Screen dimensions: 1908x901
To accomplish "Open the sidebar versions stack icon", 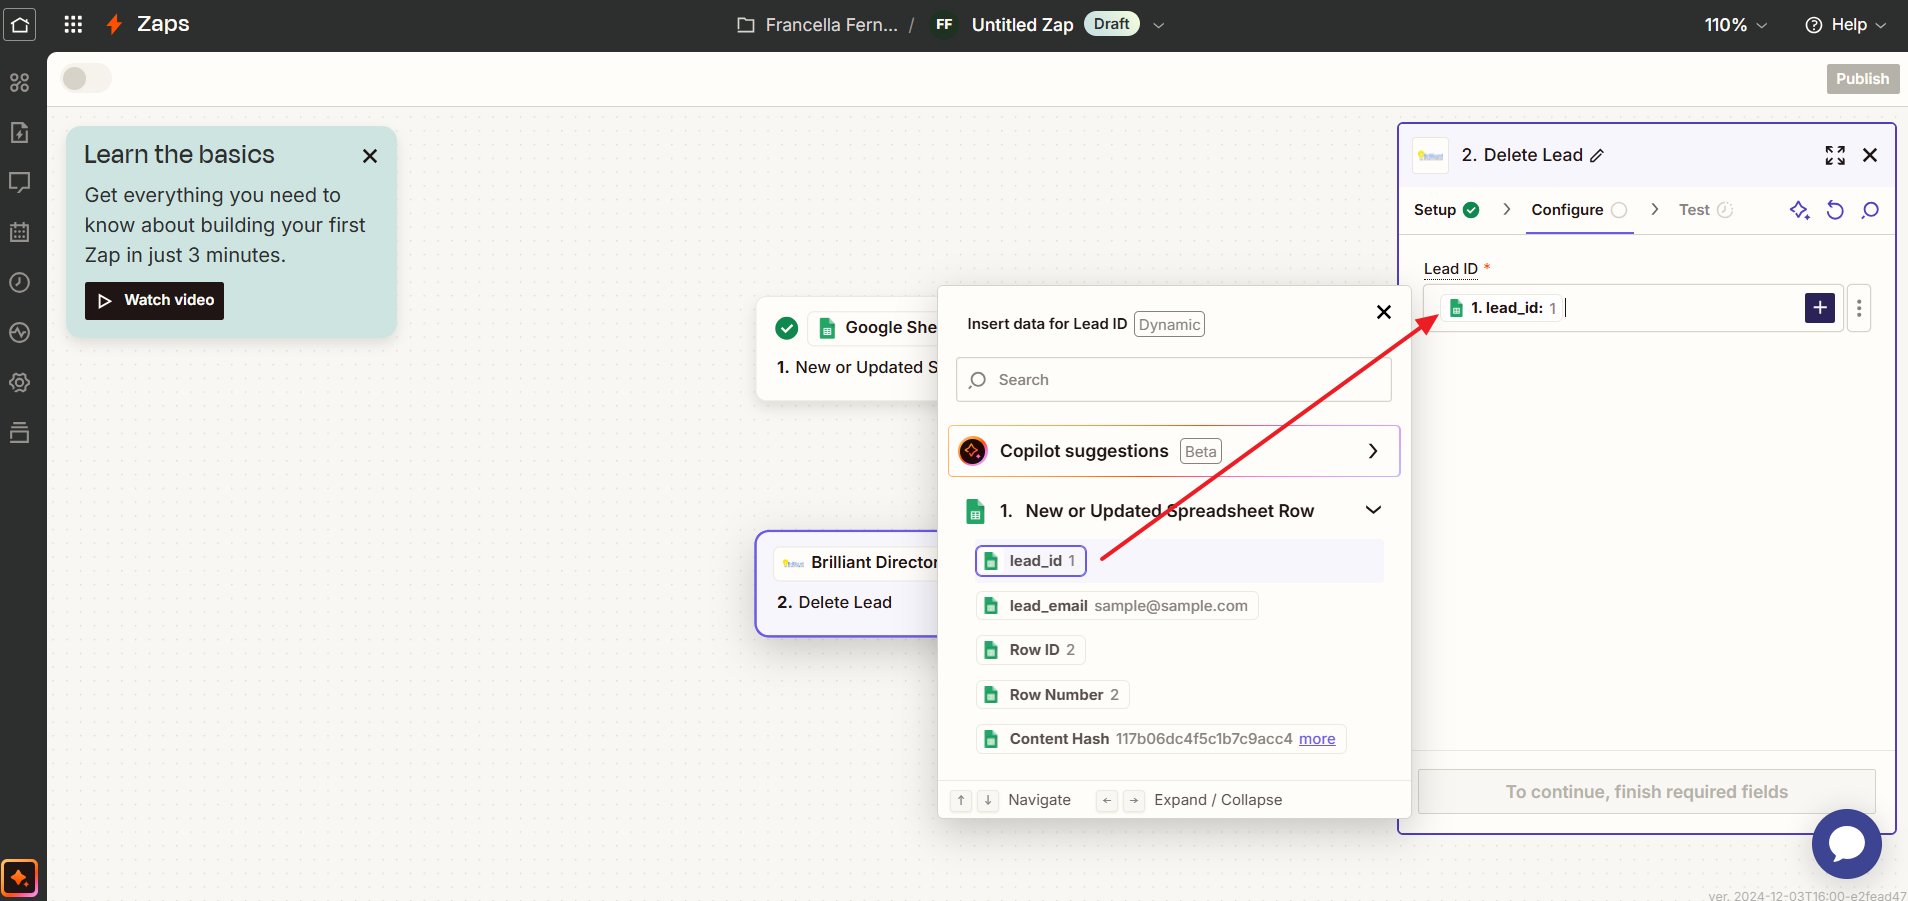I will [x=20, y=433].
